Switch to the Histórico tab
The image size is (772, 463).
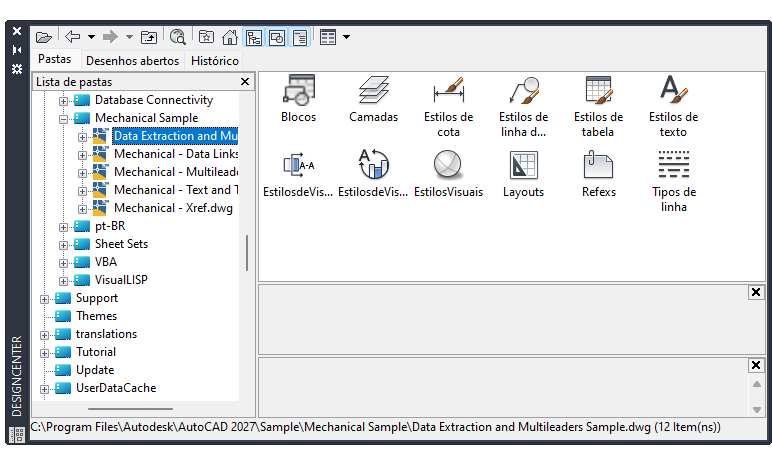pyautogui.click(x=215, y=61)
